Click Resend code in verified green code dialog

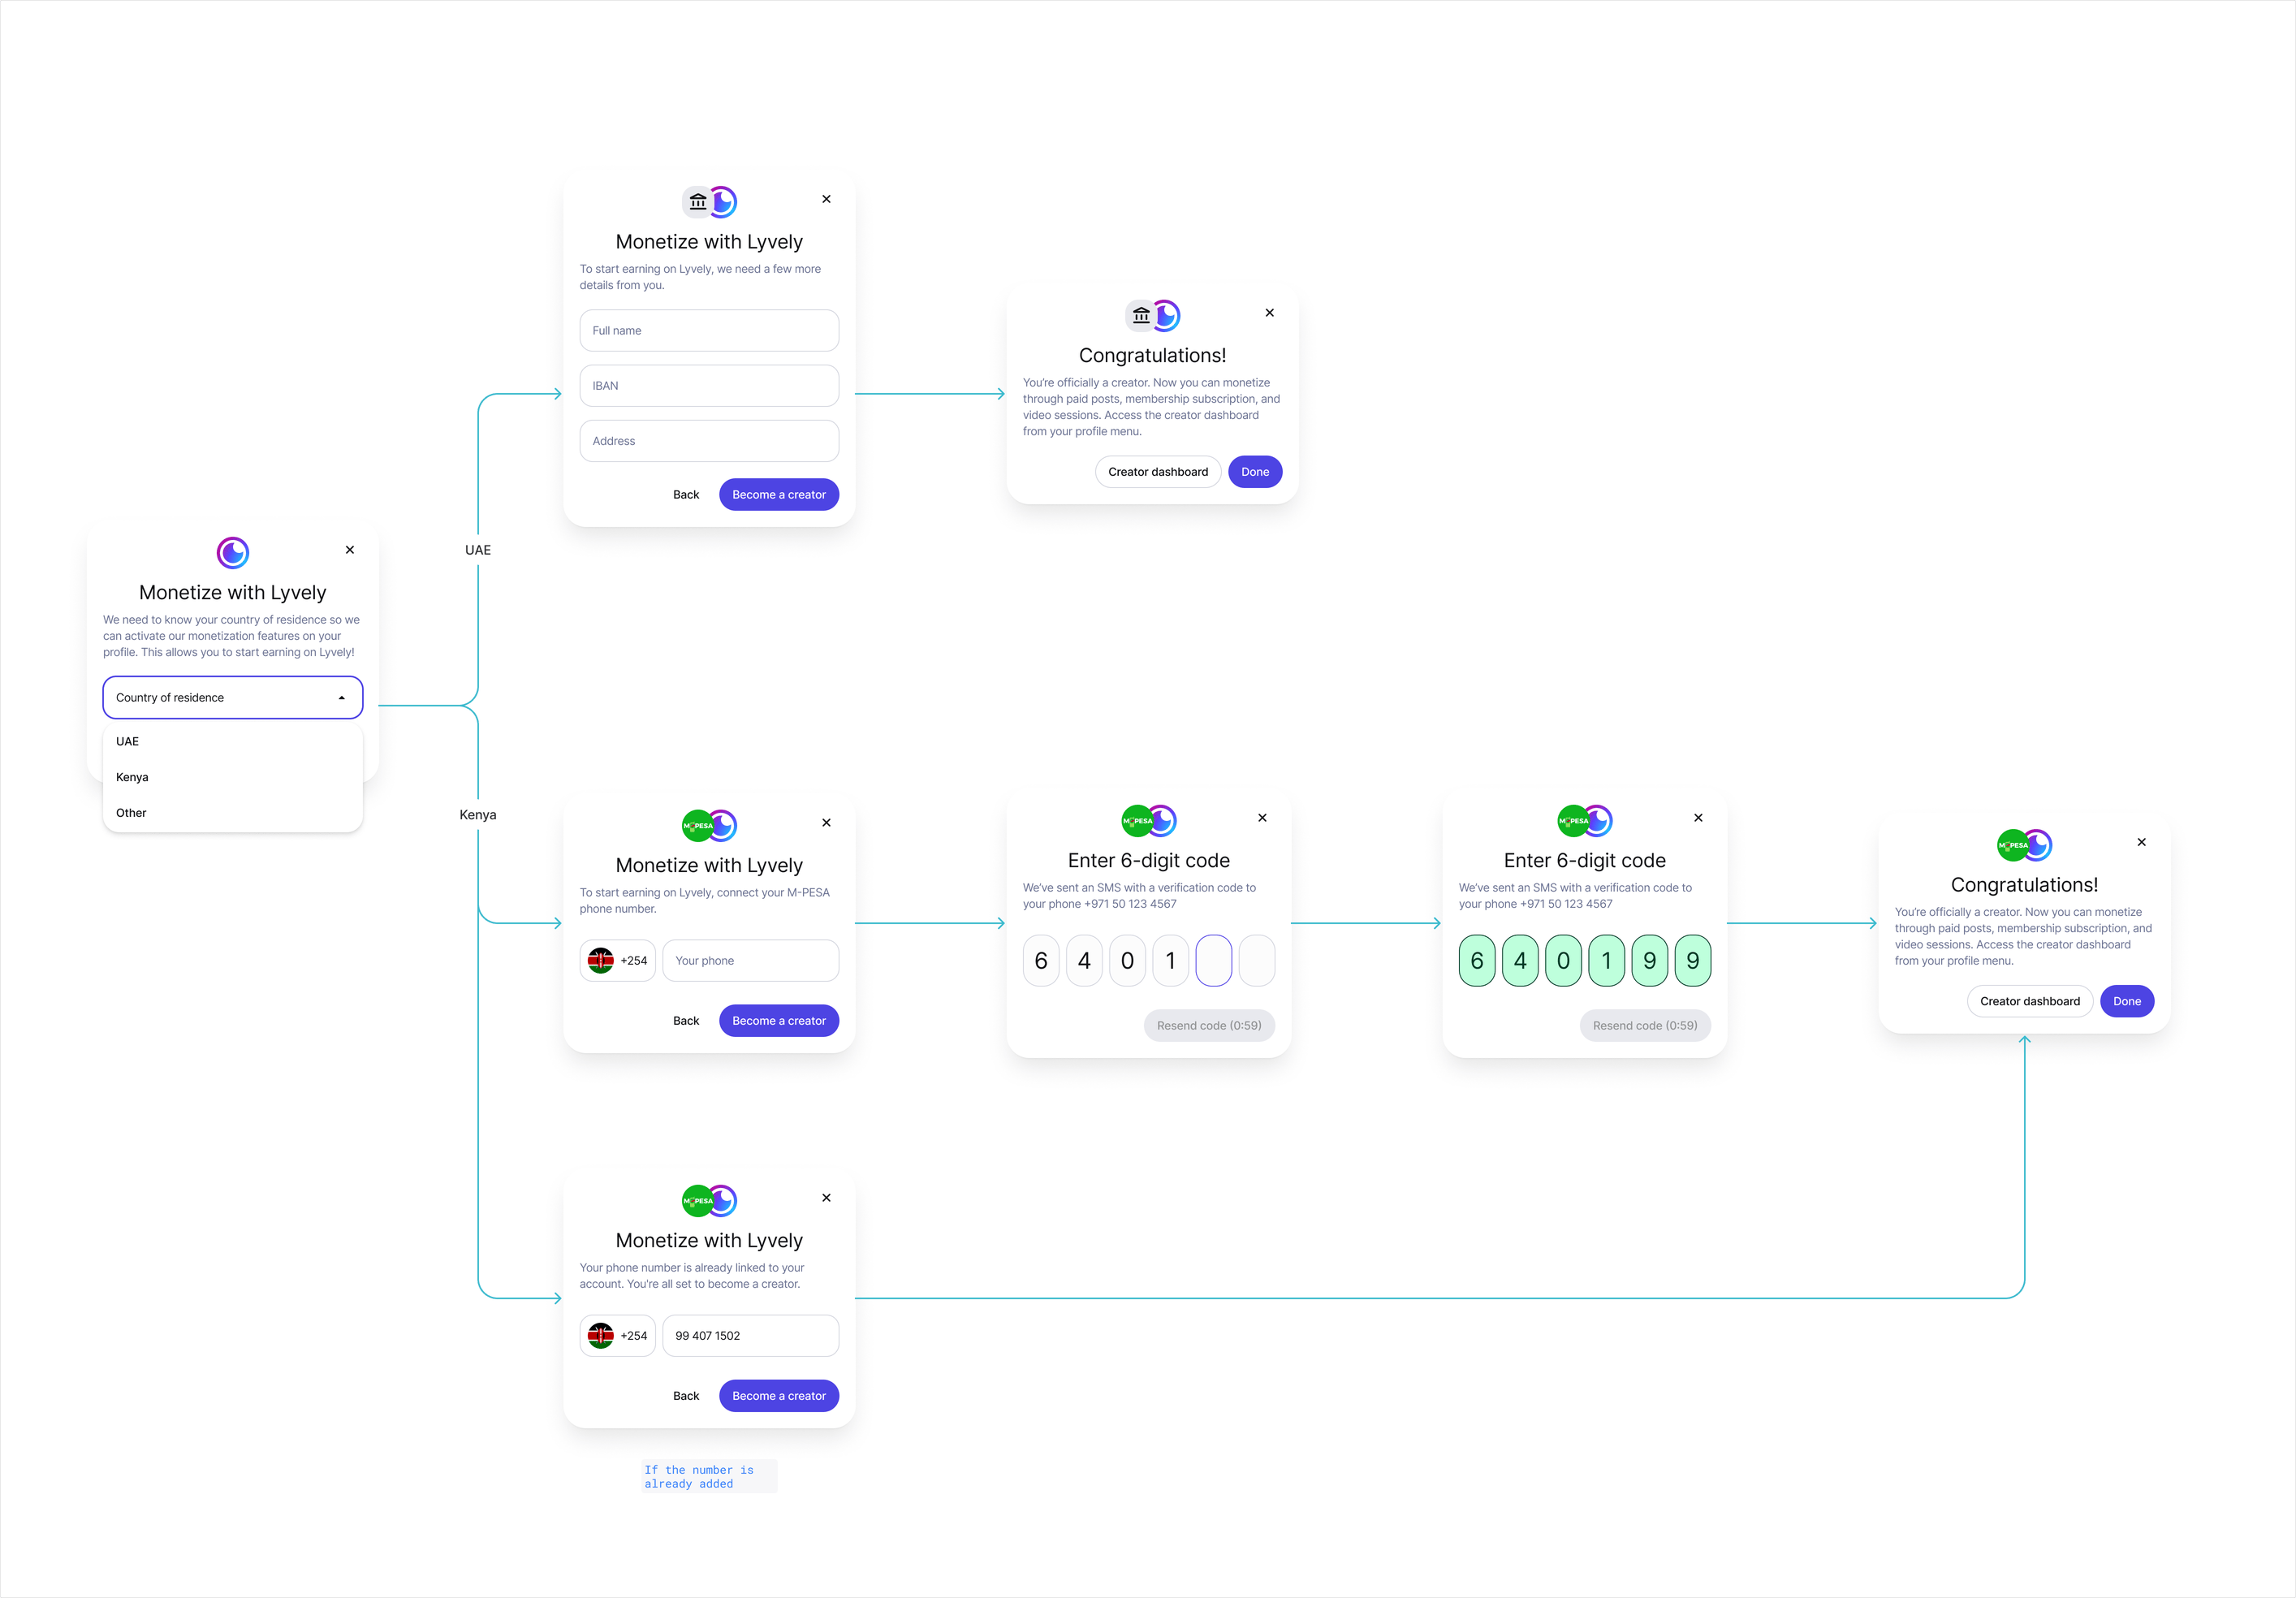(1645, 1026)
